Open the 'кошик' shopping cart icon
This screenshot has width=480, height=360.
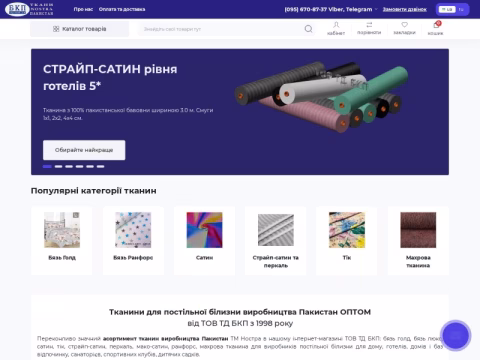436,28
